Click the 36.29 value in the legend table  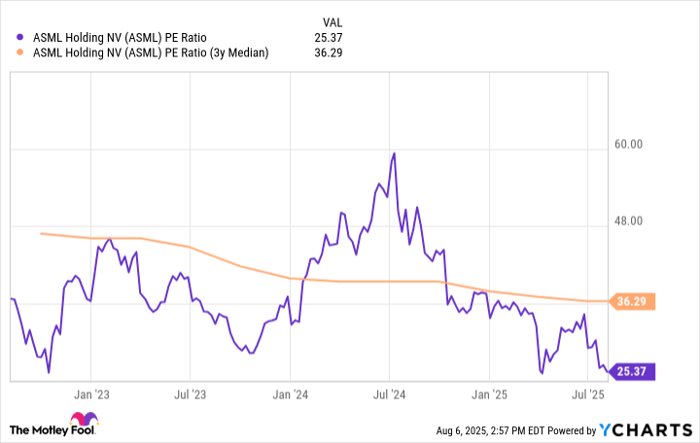[328, 53]
